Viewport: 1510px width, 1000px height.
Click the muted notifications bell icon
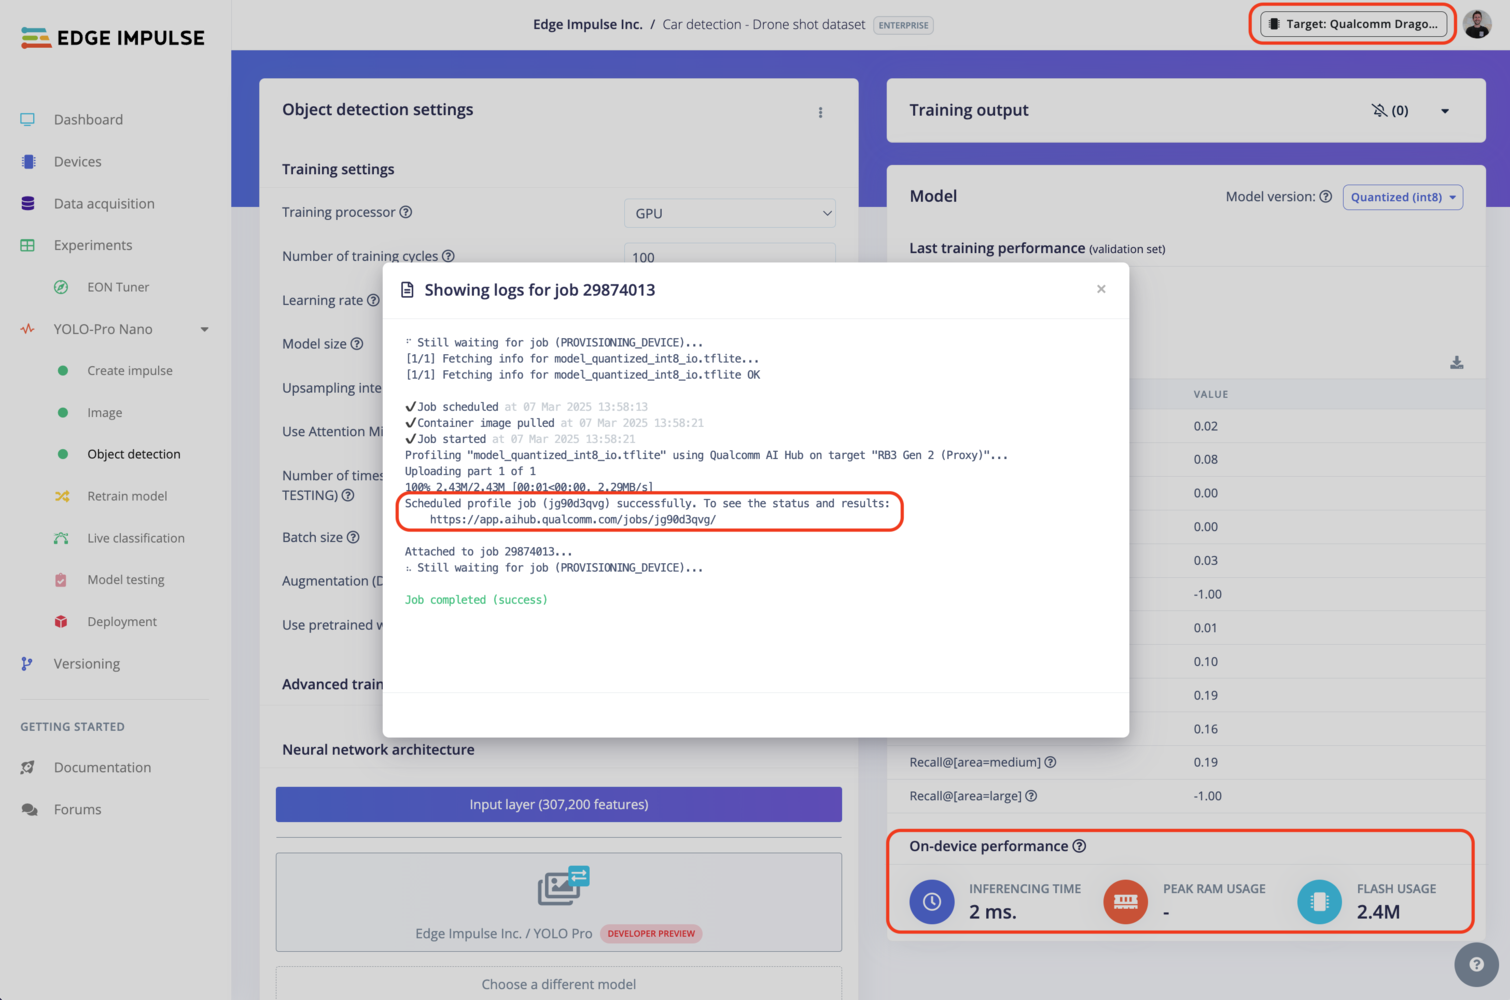1379,110
